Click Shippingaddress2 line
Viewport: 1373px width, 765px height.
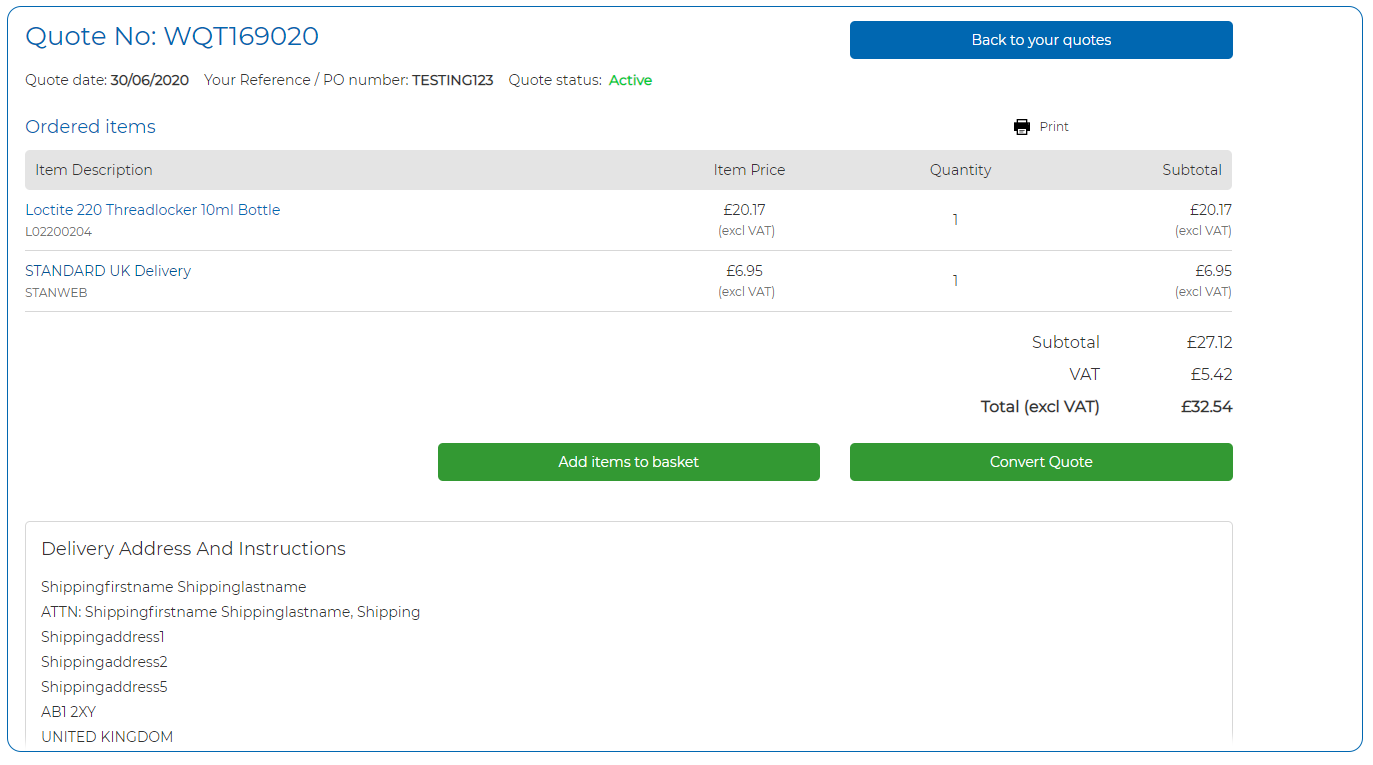(x=104, y=662)
